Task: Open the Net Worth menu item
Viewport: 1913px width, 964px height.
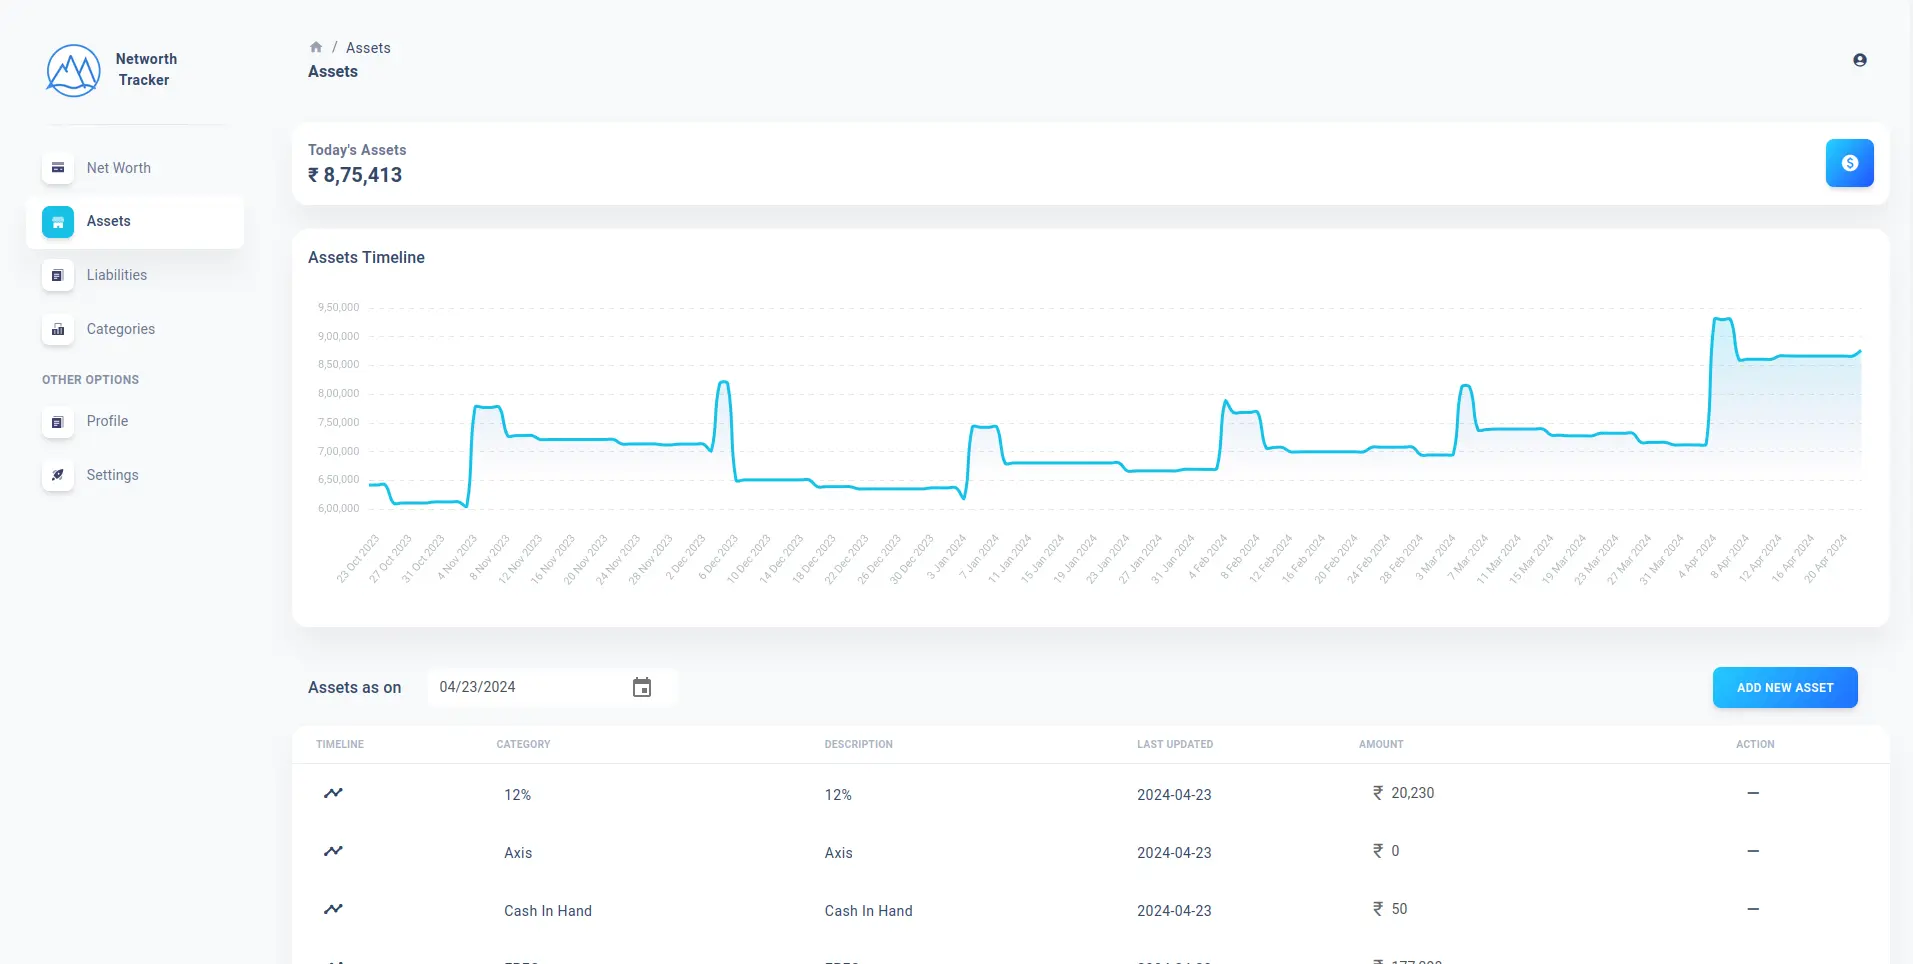Action: [x=135, y=168]
